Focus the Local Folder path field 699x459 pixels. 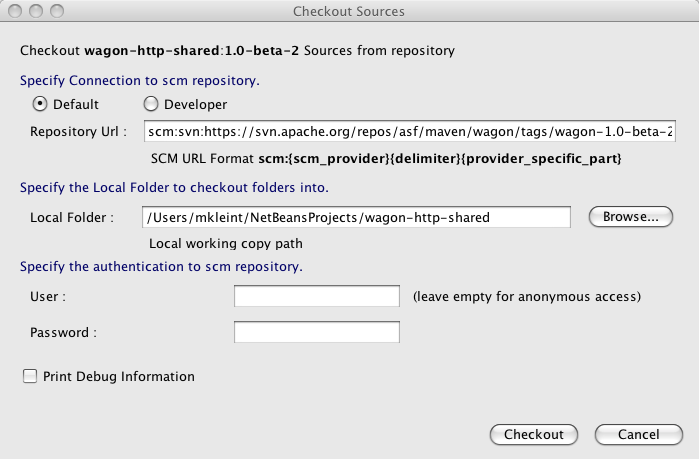pos(357,217)
